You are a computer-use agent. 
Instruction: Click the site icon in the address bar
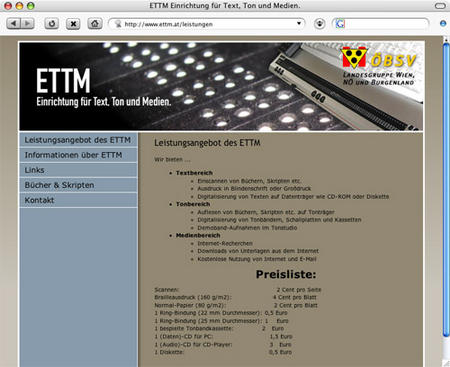point(118,24)
